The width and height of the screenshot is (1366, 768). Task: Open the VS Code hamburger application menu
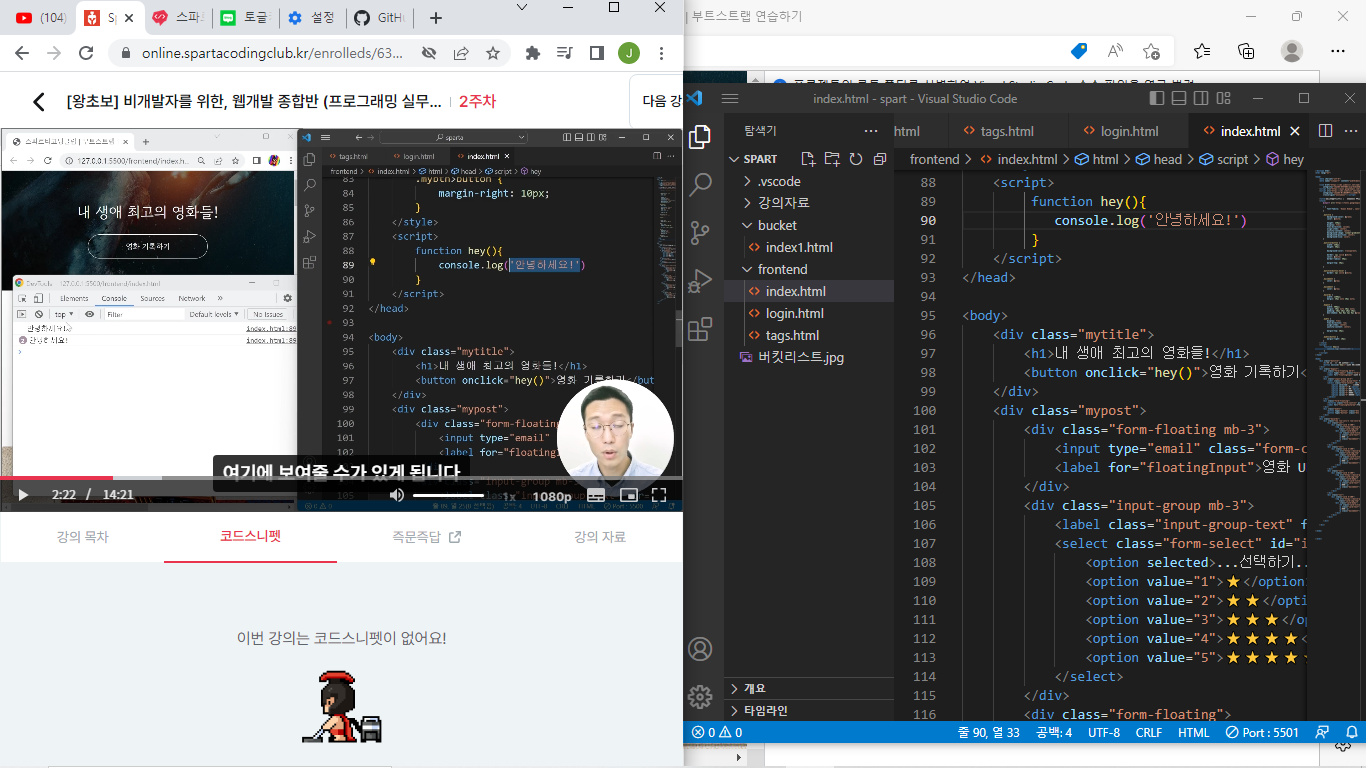tap(730, 98)
